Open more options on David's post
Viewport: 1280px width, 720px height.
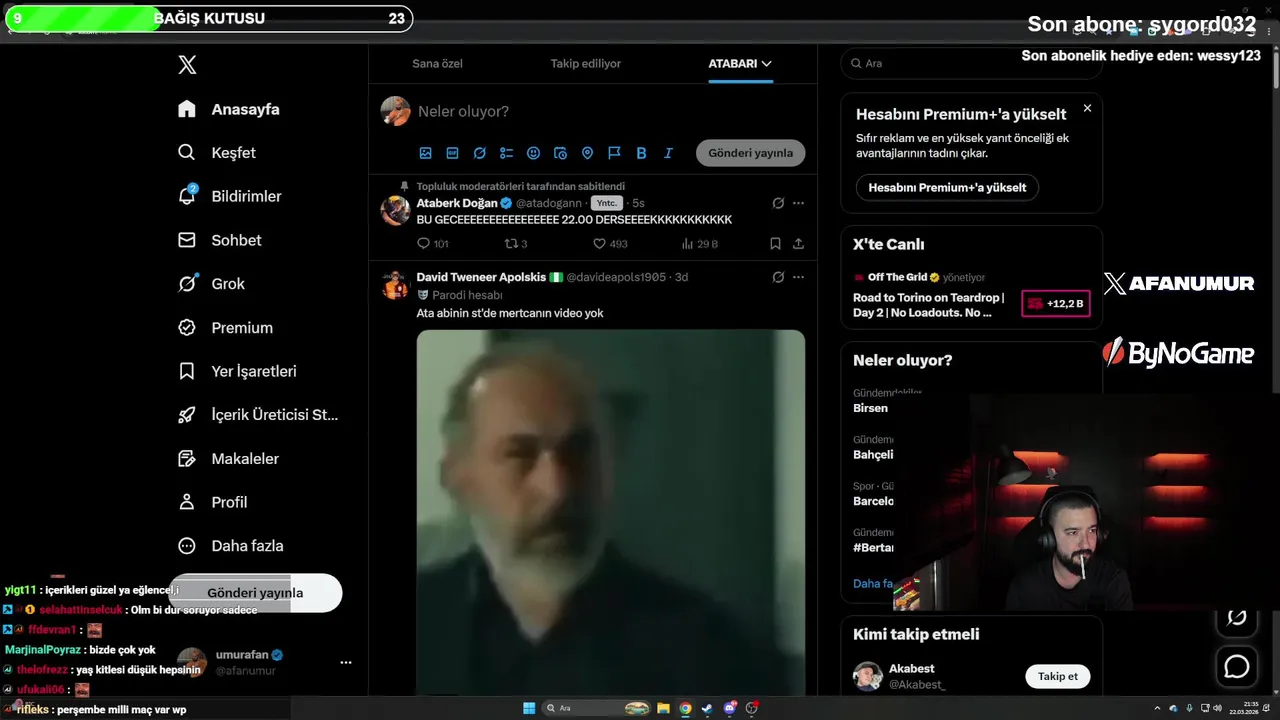point(798,277)
